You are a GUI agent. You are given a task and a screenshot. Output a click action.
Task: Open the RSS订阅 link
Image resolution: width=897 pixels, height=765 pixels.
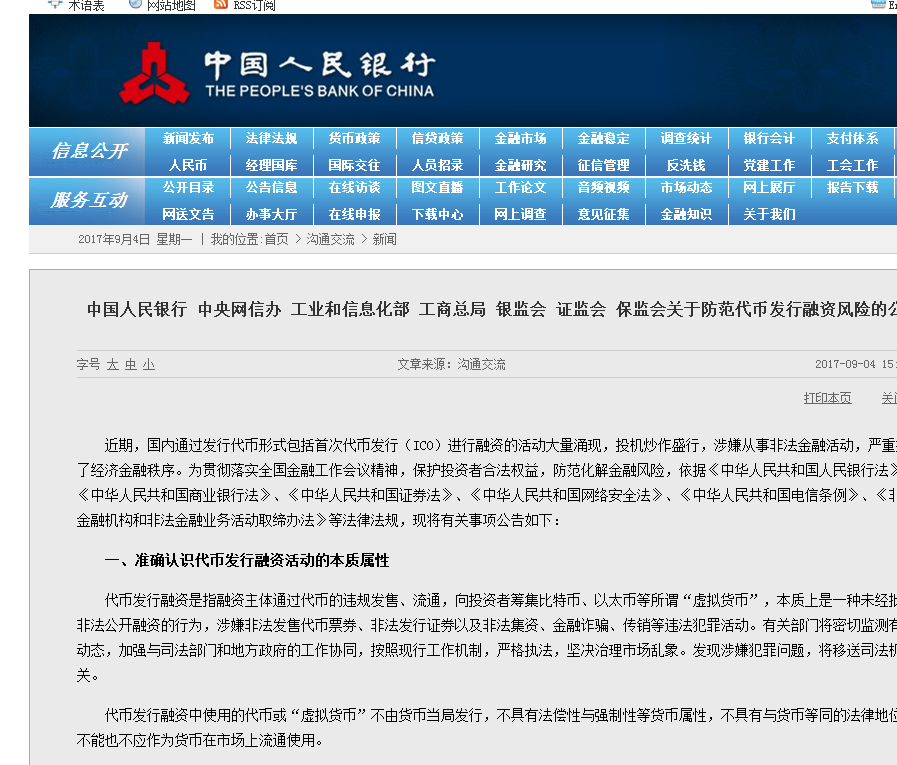(254, 6)
